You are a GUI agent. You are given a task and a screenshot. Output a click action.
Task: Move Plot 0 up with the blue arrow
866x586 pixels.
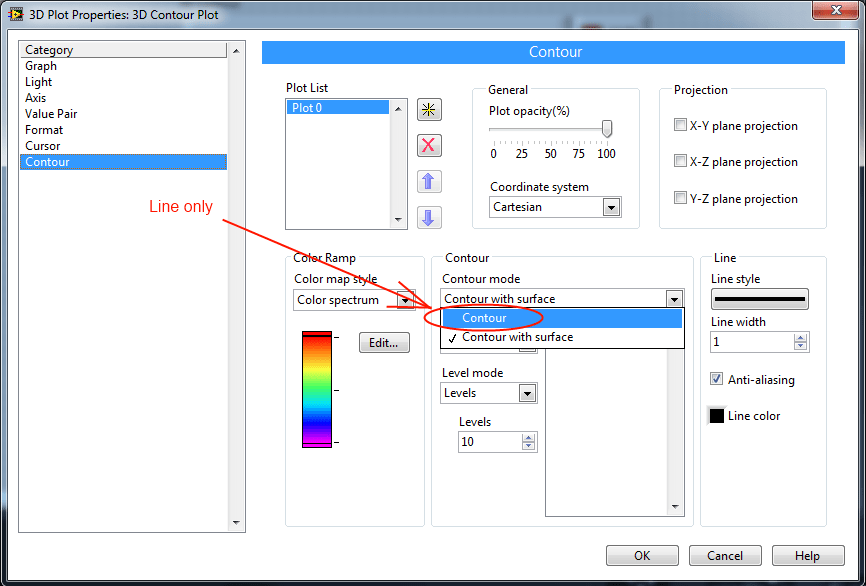point(428,181)
